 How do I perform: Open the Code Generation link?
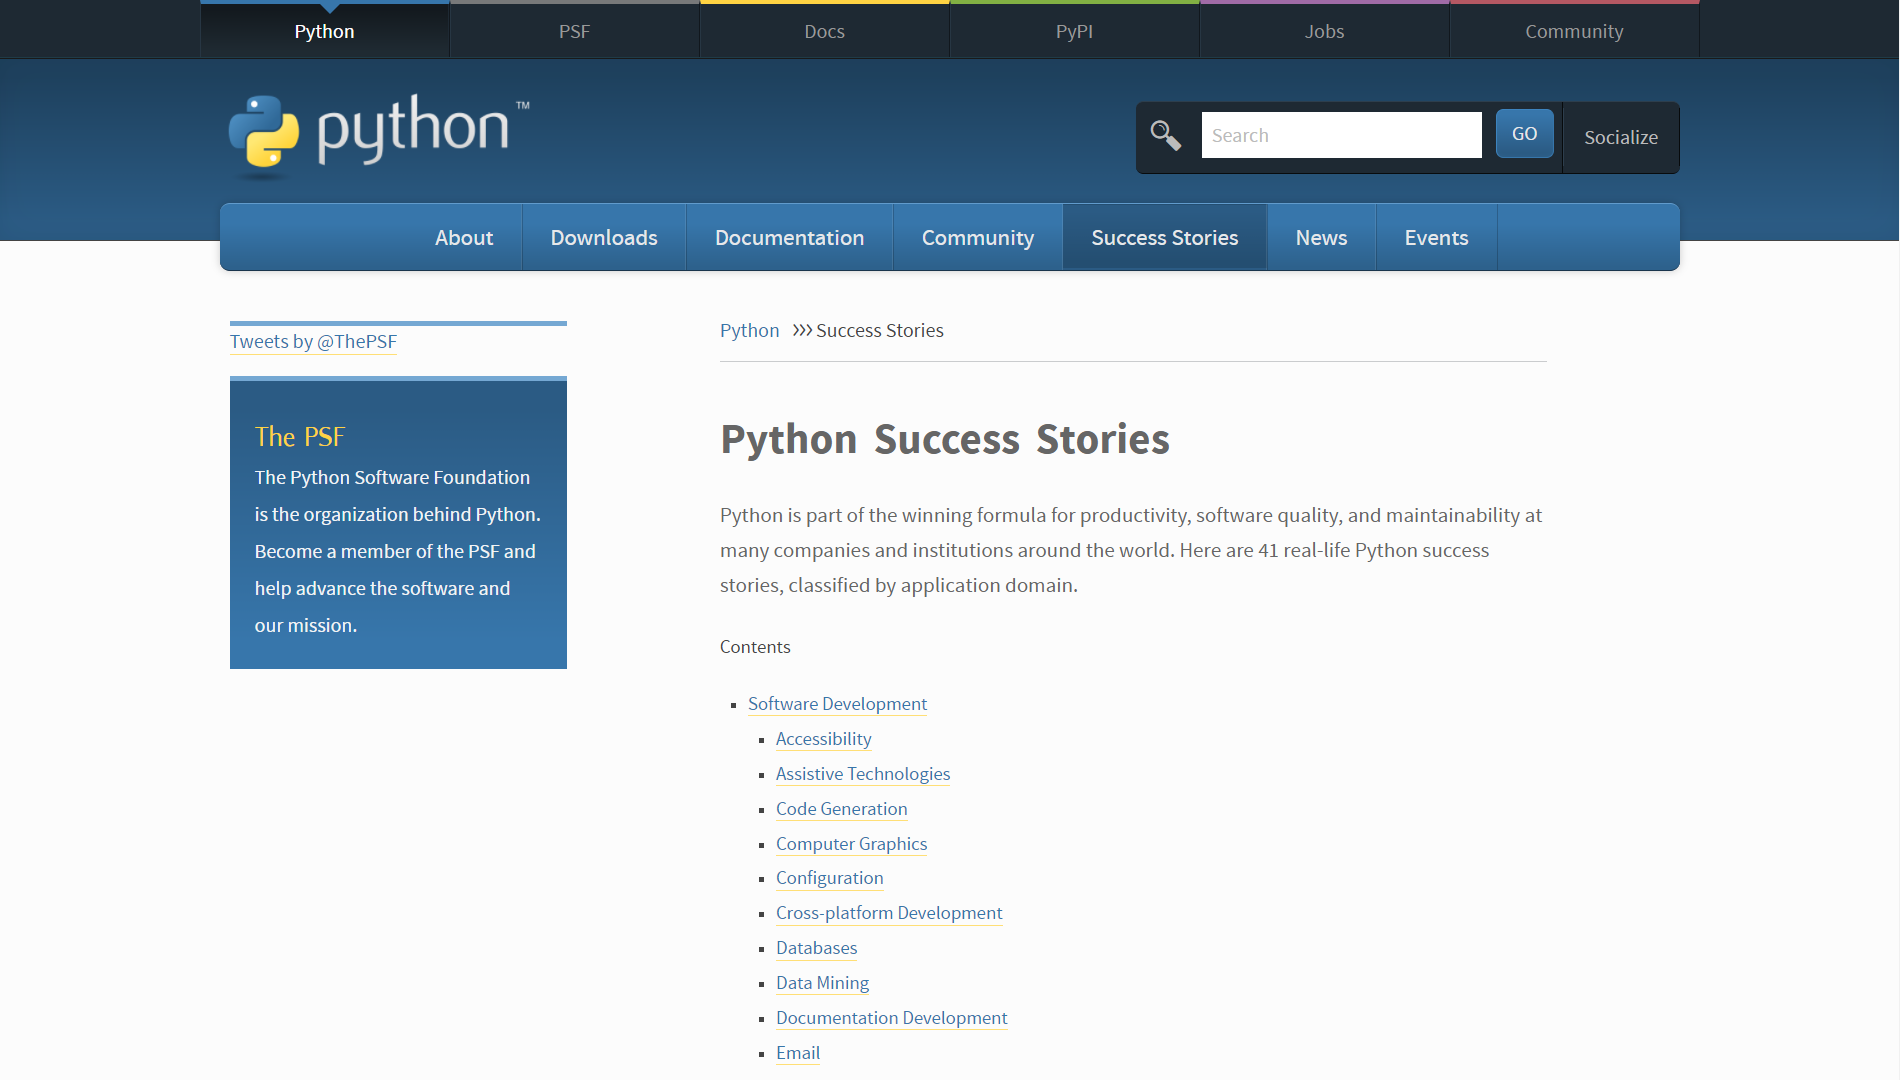[842, 809]
